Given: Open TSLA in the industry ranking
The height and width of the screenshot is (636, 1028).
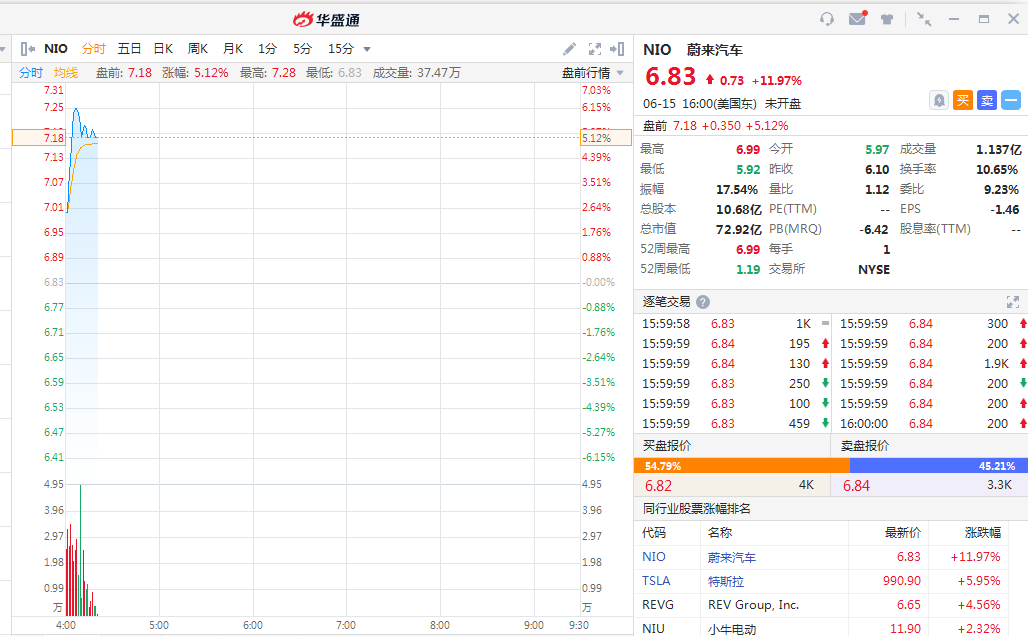Looking at the screenshot, I should click(657, 581).
